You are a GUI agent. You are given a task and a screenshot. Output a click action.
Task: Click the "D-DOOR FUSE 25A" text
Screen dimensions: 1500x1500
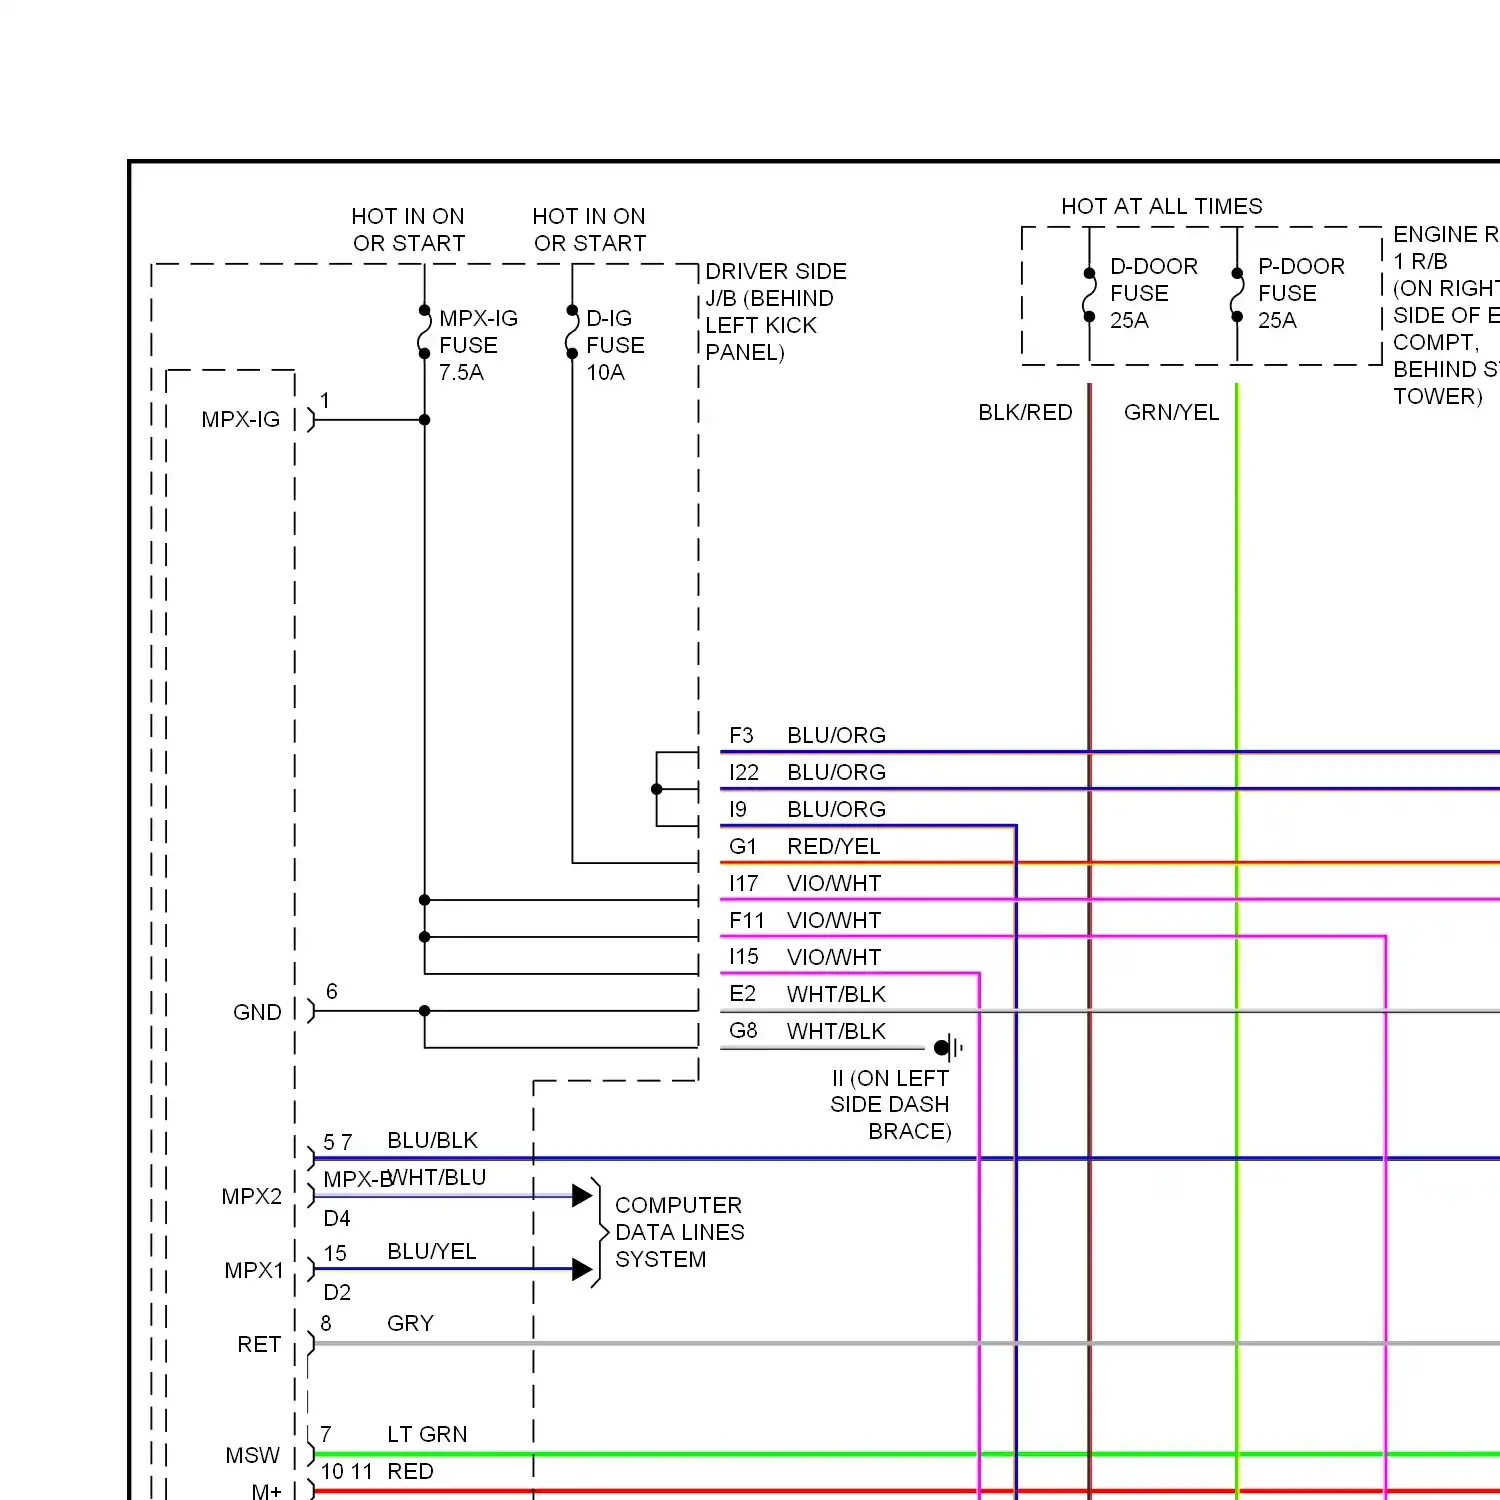tap(1154, 293)
